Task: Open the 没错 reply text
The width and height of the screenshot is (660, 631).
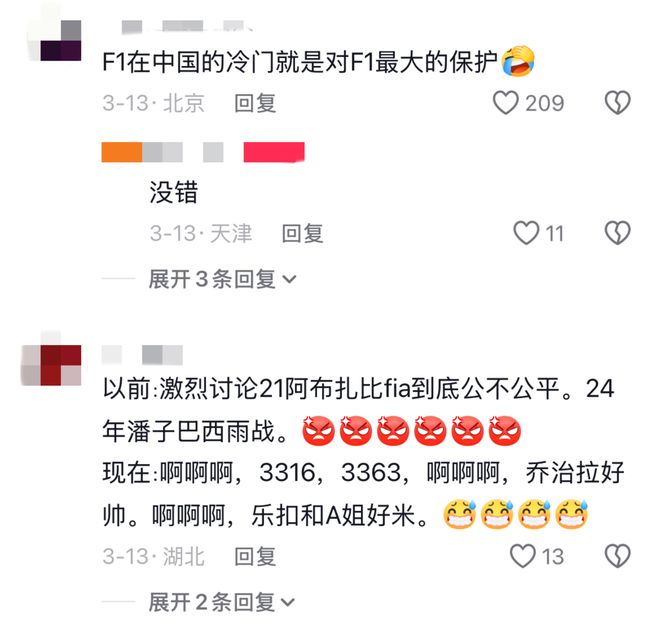Action: coord(173,192)
